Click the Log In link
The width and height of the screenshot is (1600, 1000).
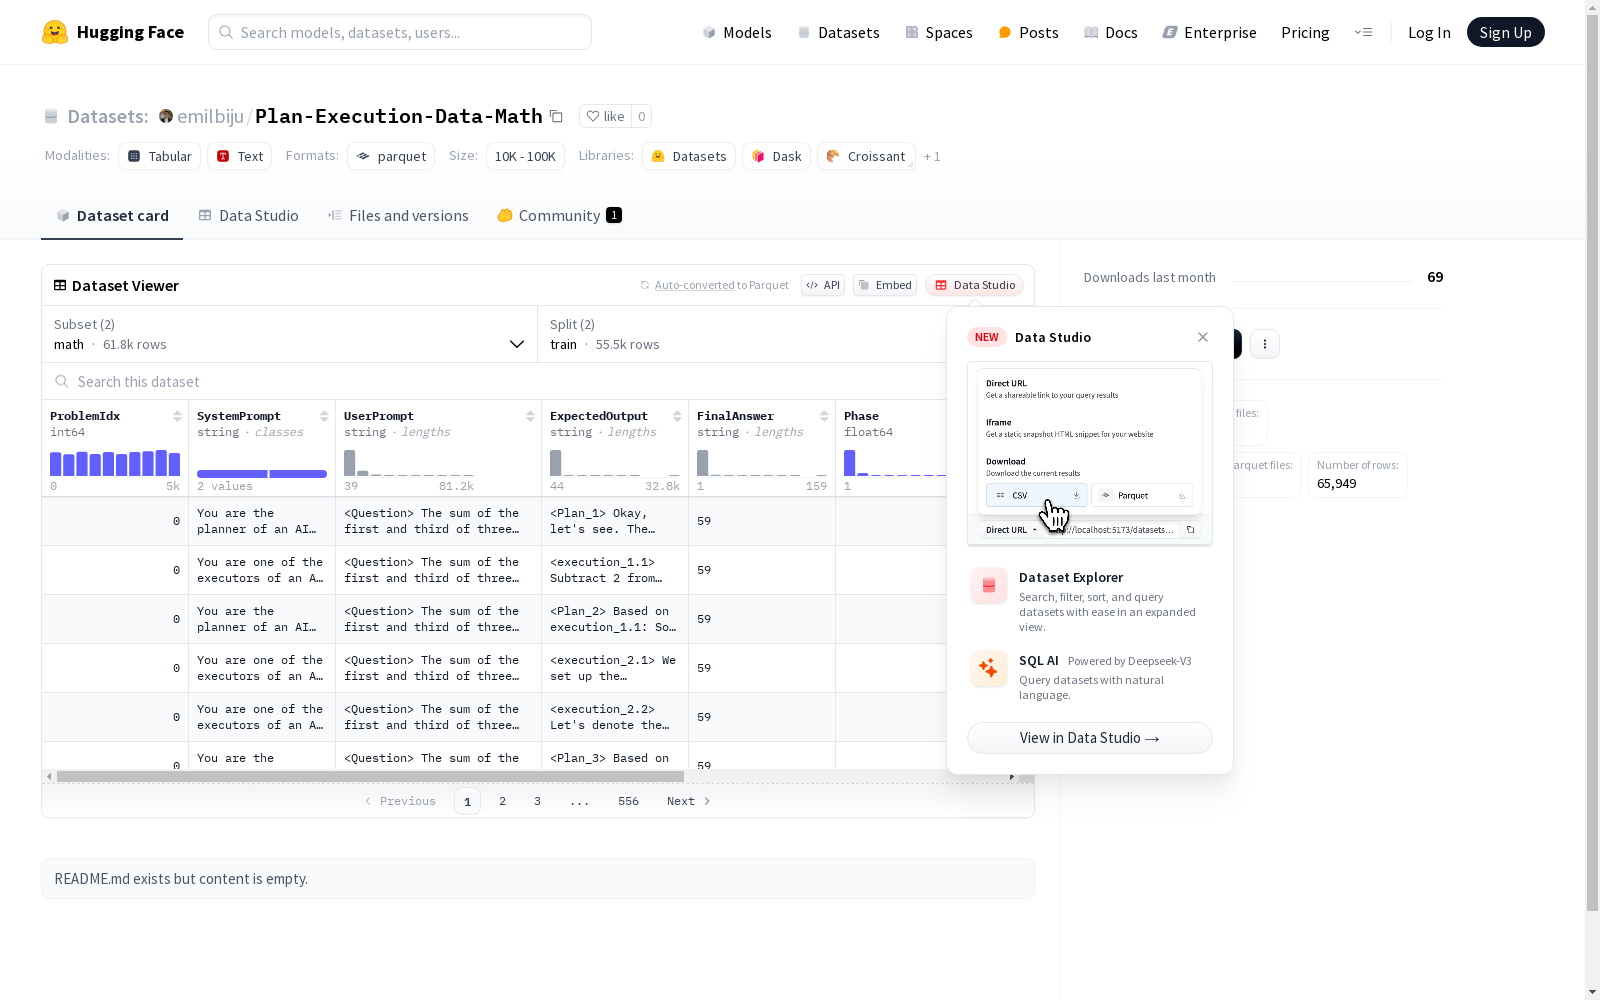[1429, 32]
